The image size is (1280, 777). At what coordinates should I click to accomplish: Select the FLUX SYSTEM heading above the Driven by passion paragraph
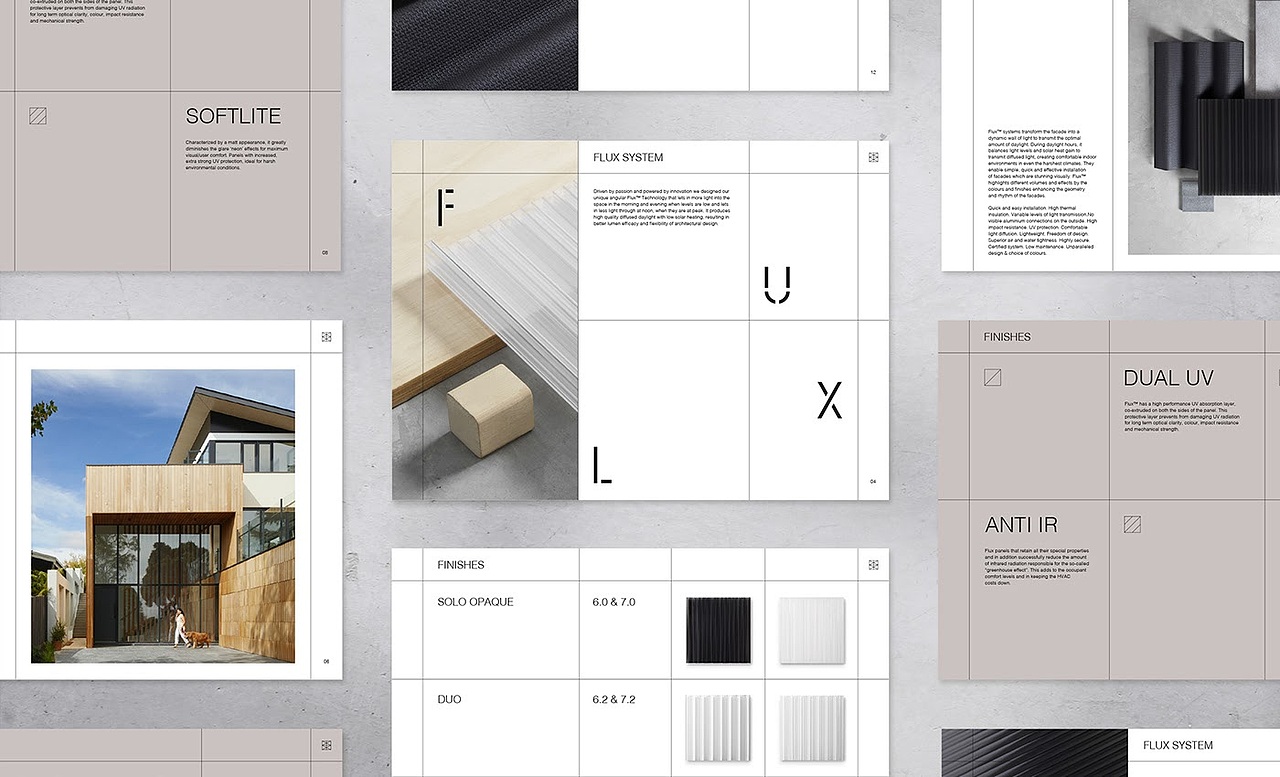[628, 158]
